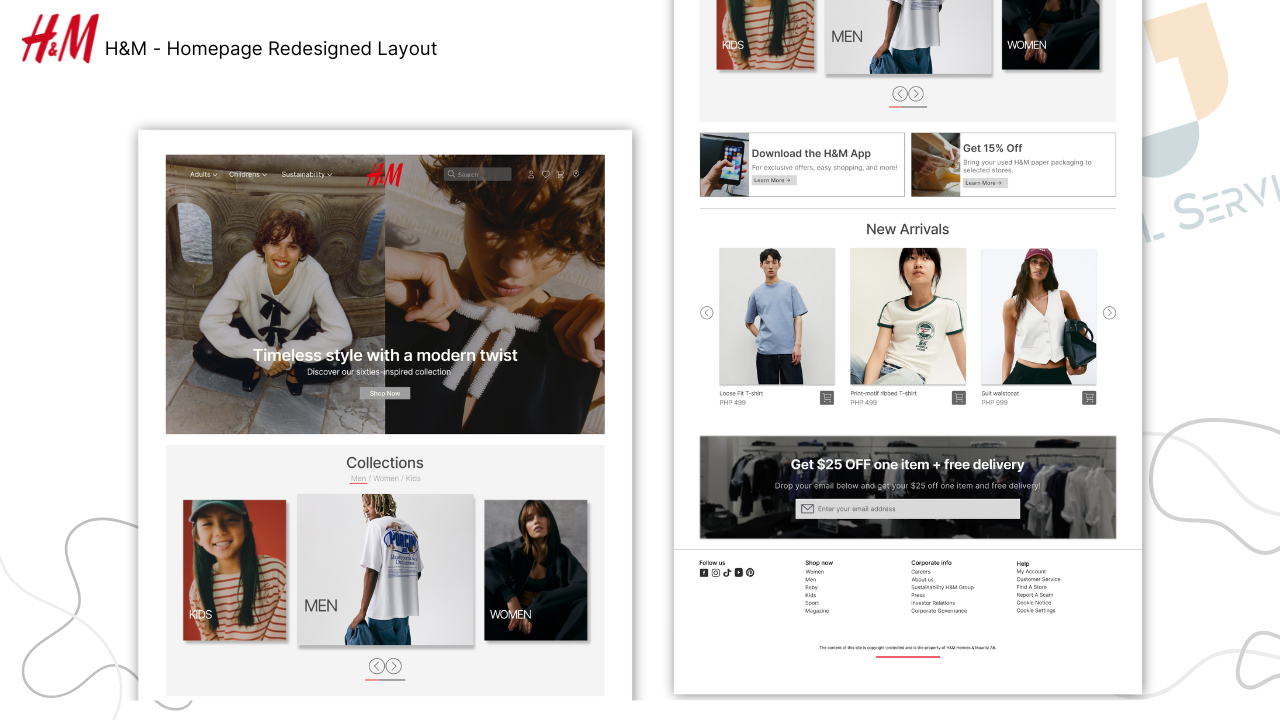Click 'Get $25 OFF one item + free delivery' heading

point(908,465)
